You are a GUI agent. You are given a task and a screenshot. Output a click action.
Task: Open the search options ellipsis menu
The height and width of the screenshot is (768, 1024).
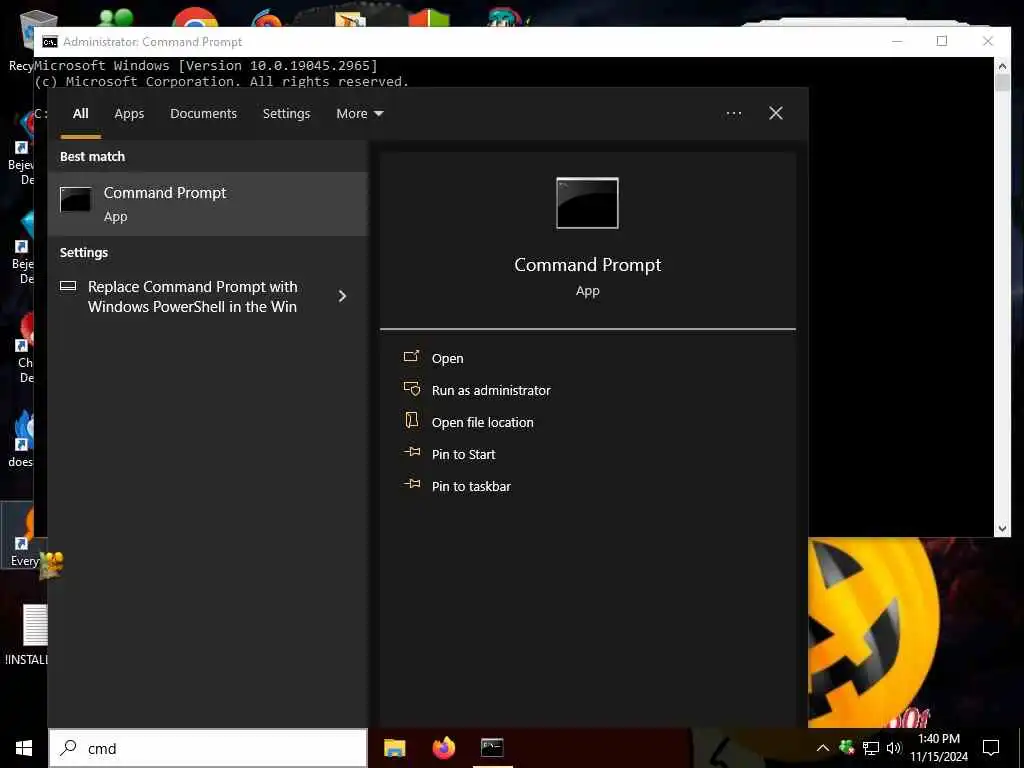click(x=733, y=114)
